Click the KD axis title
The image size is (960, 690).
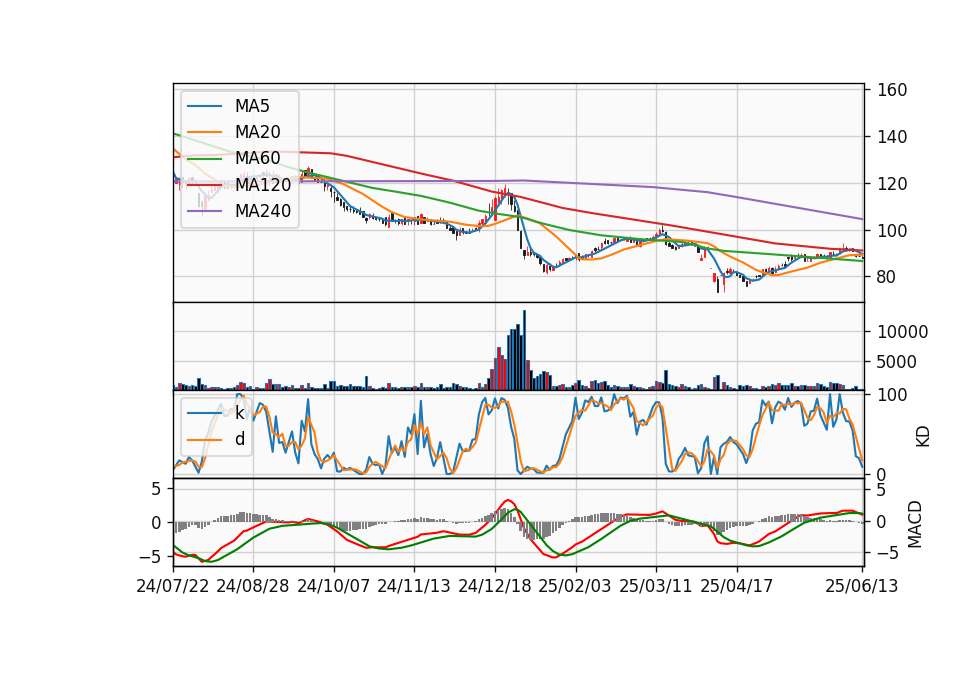click(x=923, y=437)
